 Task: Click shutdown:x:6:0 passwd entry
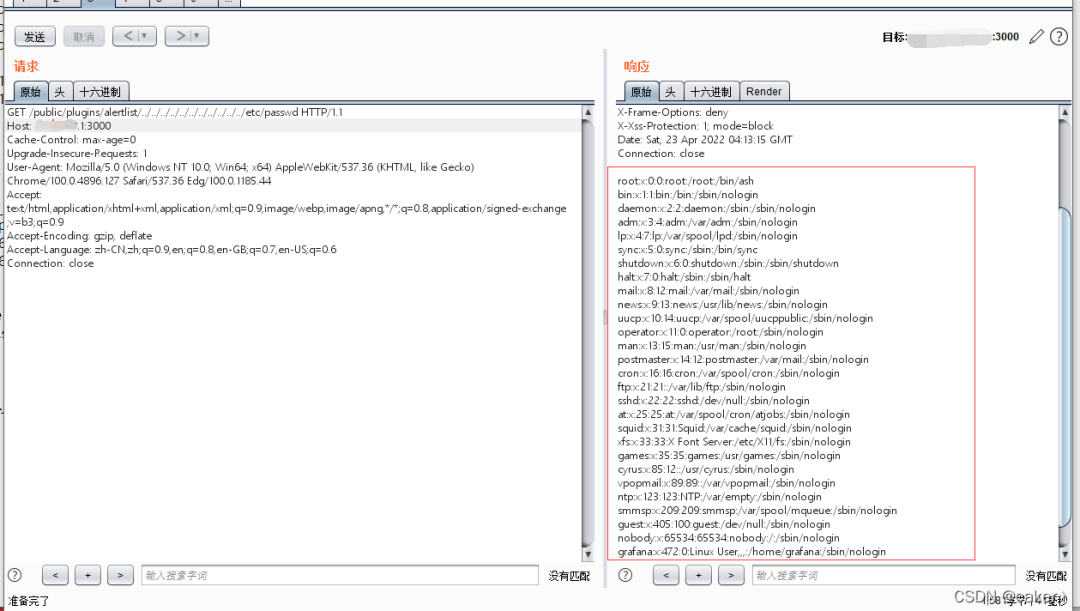[x=728, y=263]
